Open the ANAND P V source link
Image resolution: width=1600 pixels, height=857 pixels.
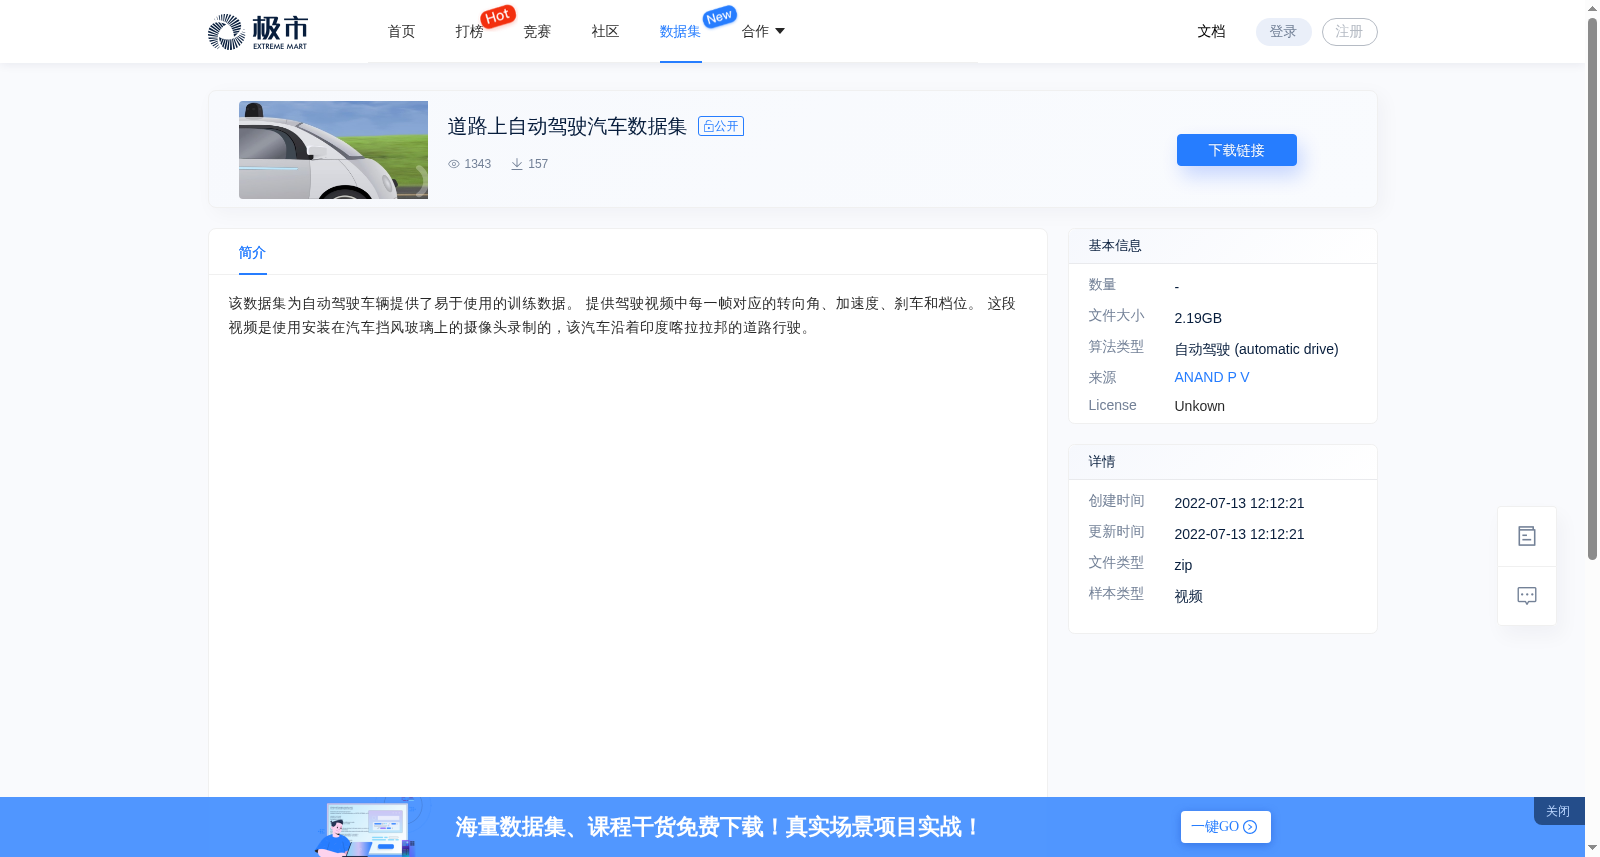pos(1212,377)
